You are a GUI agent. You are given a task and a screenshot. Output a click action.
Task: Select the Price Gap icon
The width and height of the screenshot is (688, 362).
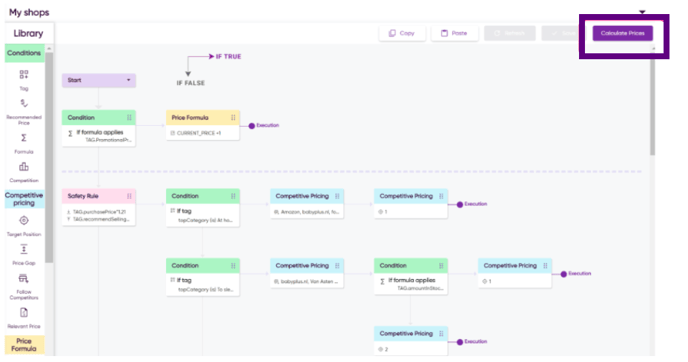24,249
